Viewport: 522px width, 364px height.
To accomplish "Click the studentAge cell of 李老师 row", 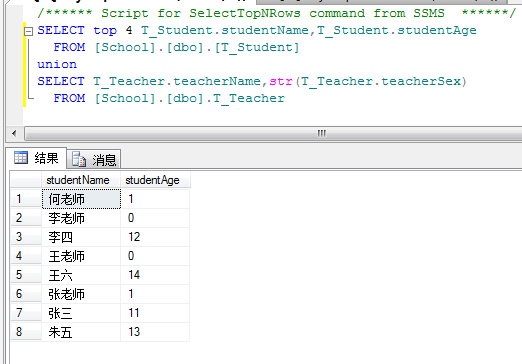I will click(x=155, y=218).
